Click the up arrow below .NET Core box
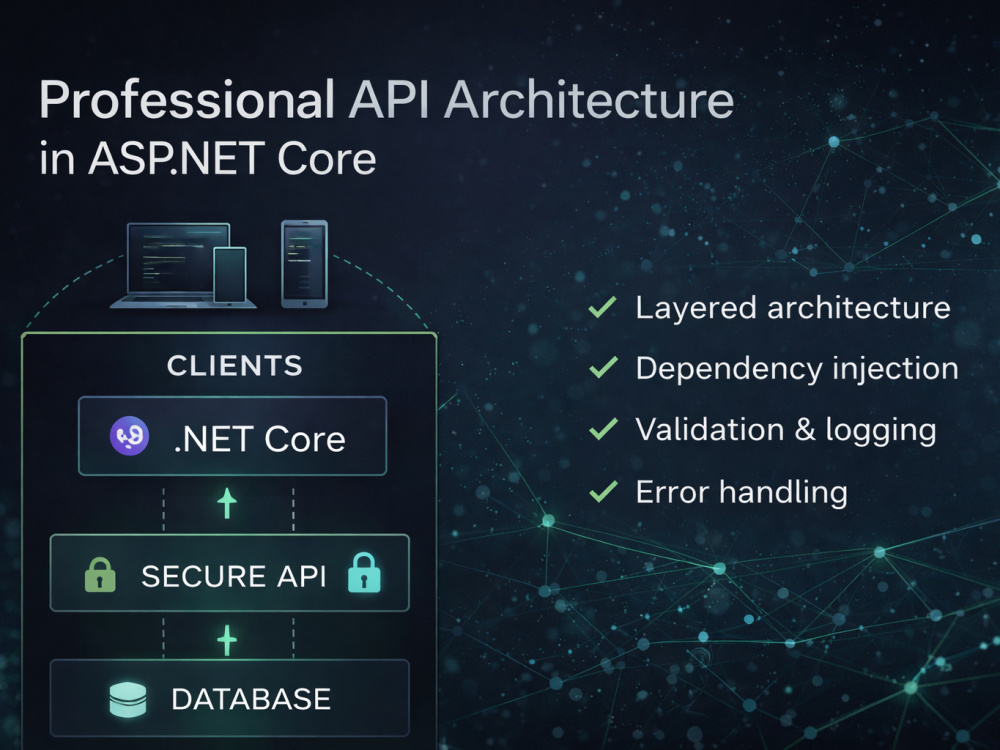 227,503
